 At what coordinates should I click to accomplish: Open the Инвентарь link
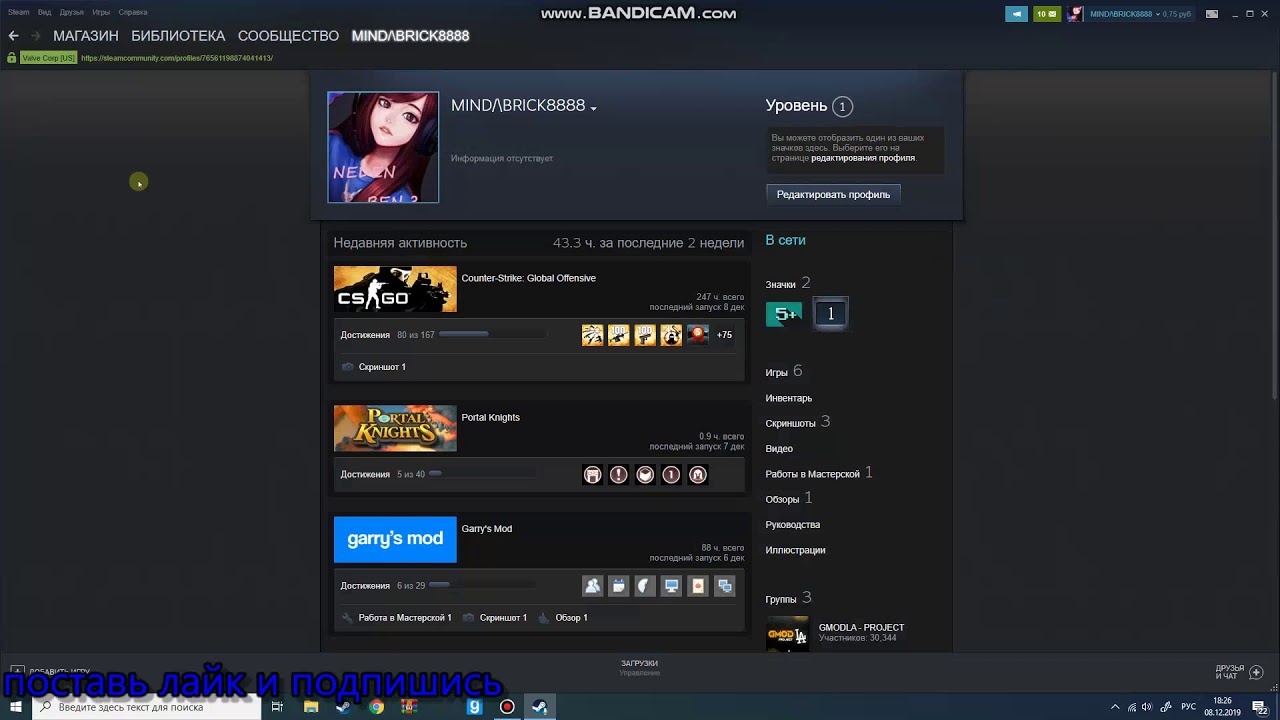point(788,398)
